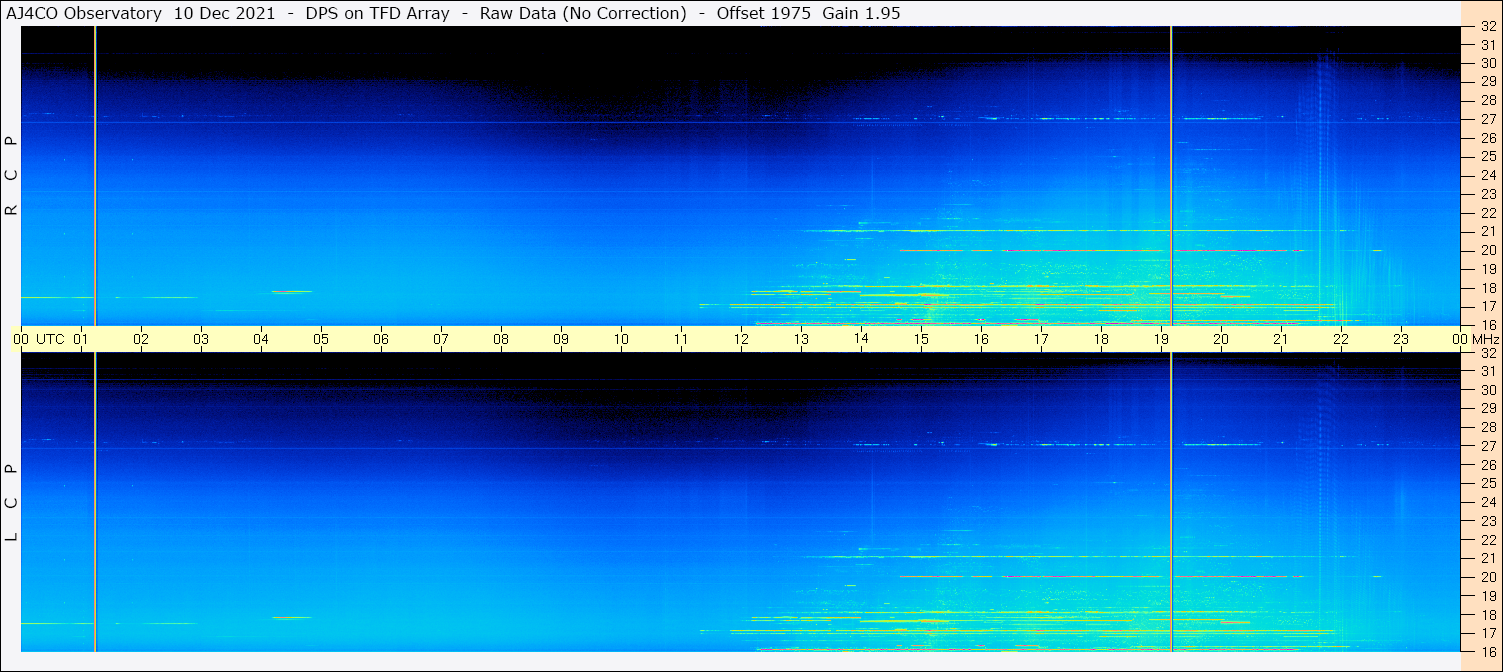Click the pink marker near 19 UTC in LCP panel

click(1171, 502)
